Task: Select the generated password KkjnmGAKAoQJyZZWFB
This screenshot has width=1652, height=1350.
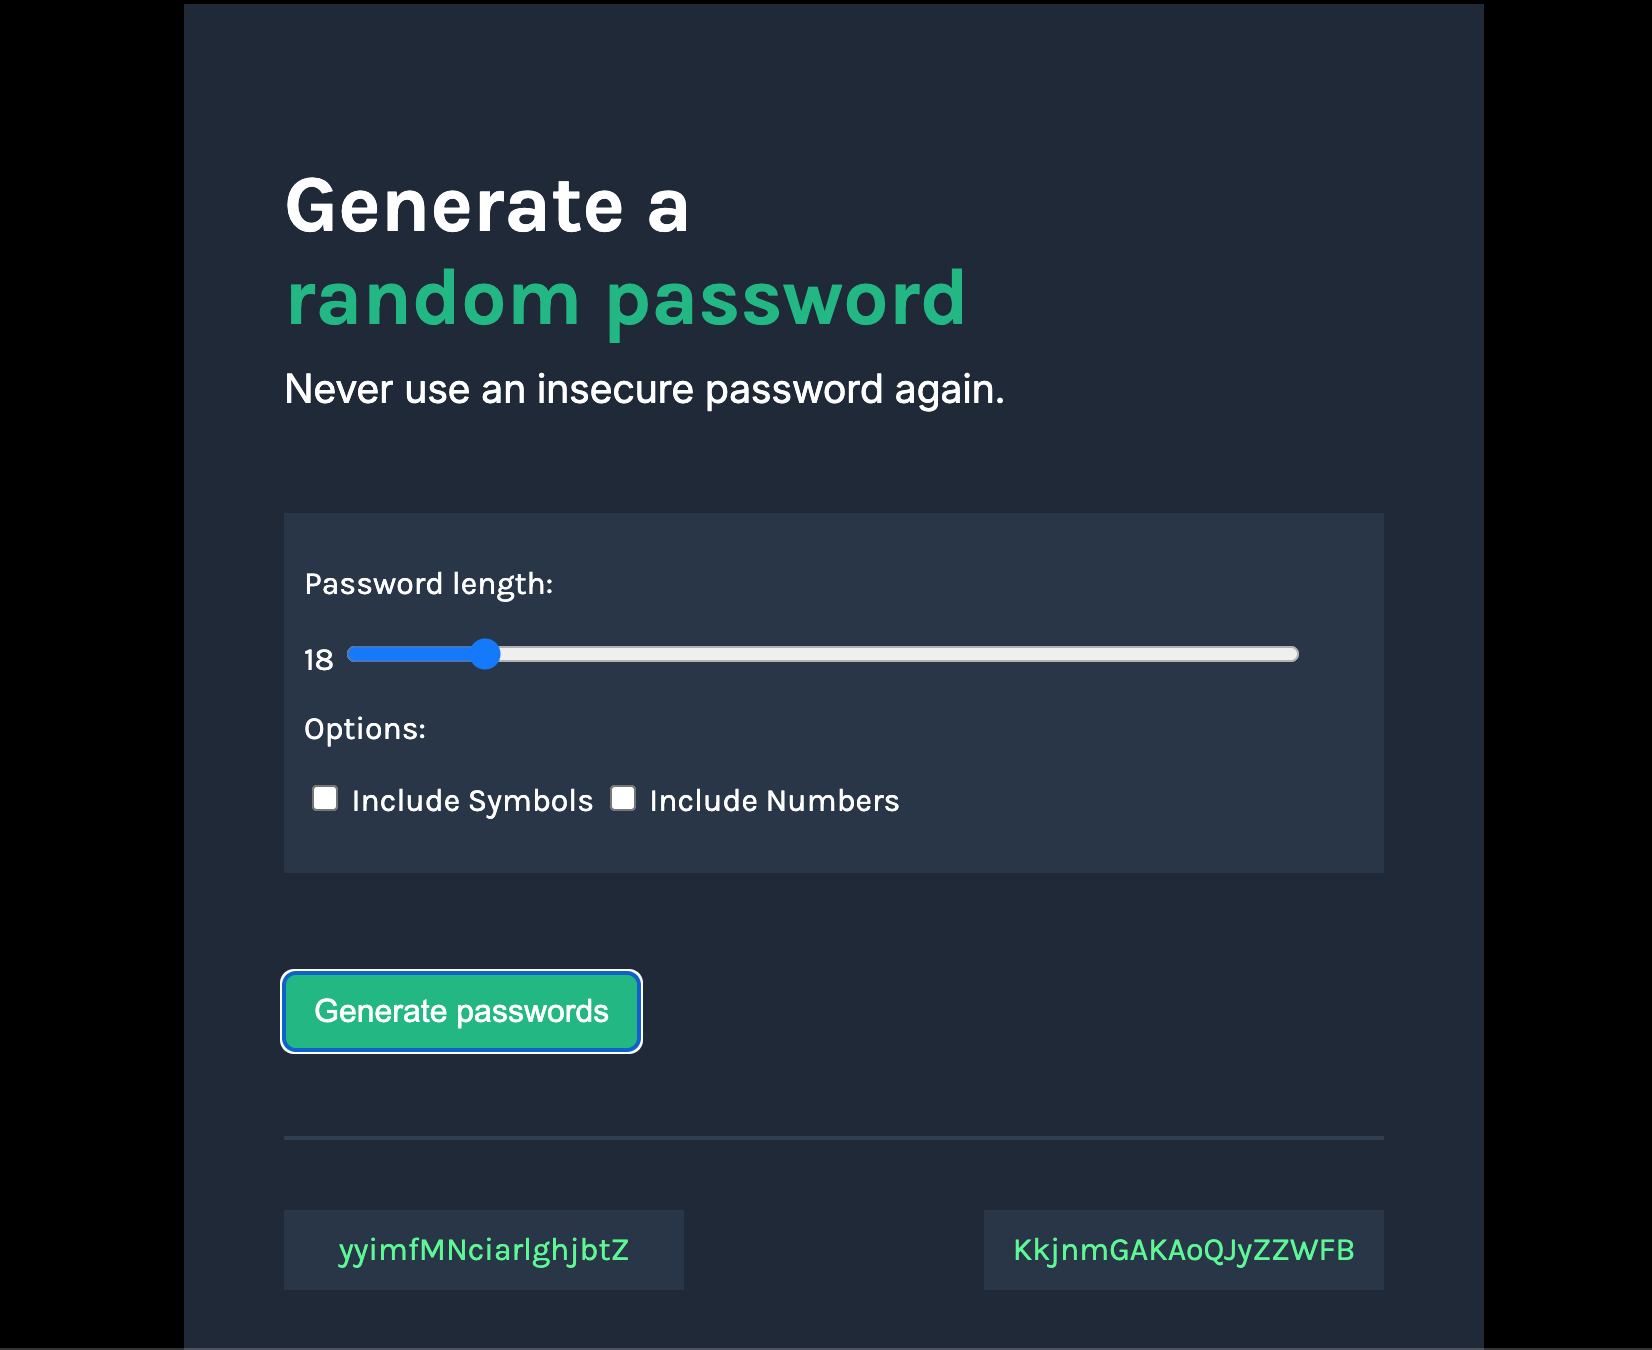Action: coord(1183,1248)
